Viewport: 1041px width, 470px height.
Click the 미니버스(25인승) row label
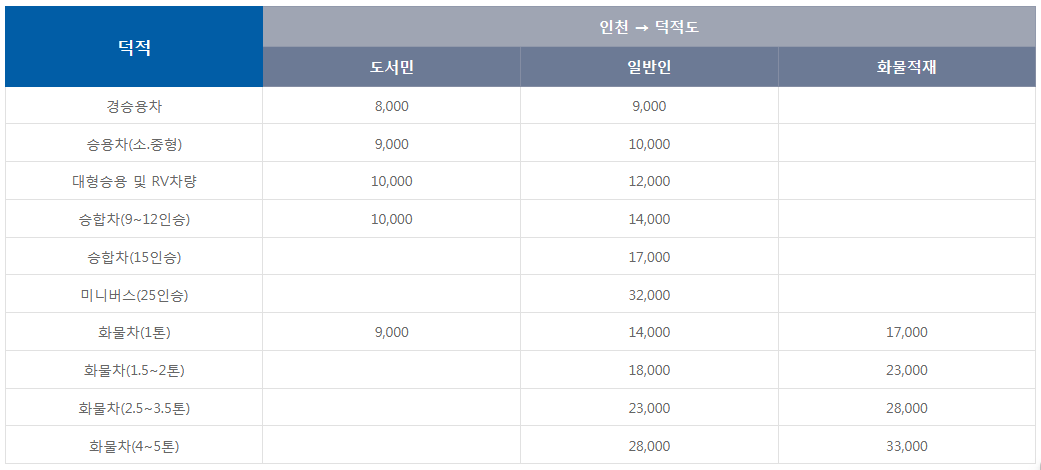coord(134,295)
